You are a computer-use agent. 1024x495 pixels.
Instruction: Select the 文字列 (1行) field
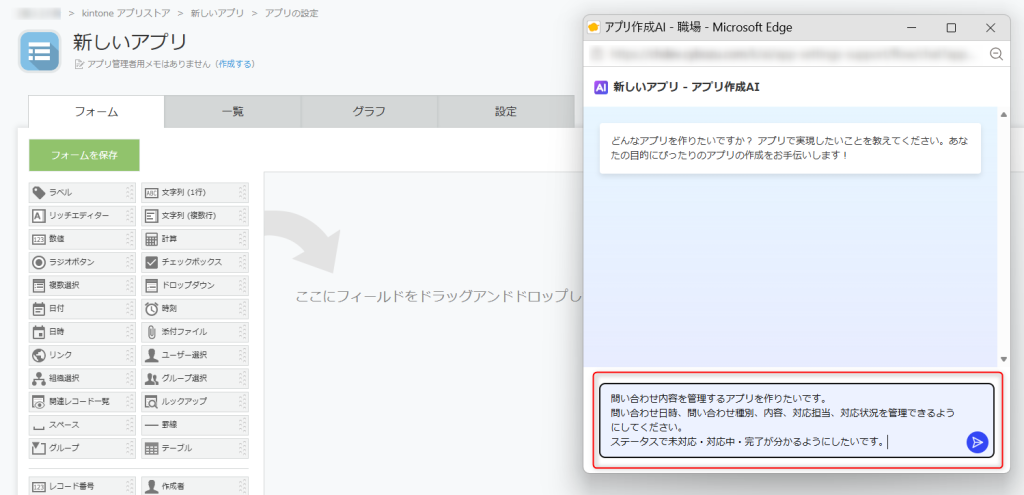pos(195,193)
